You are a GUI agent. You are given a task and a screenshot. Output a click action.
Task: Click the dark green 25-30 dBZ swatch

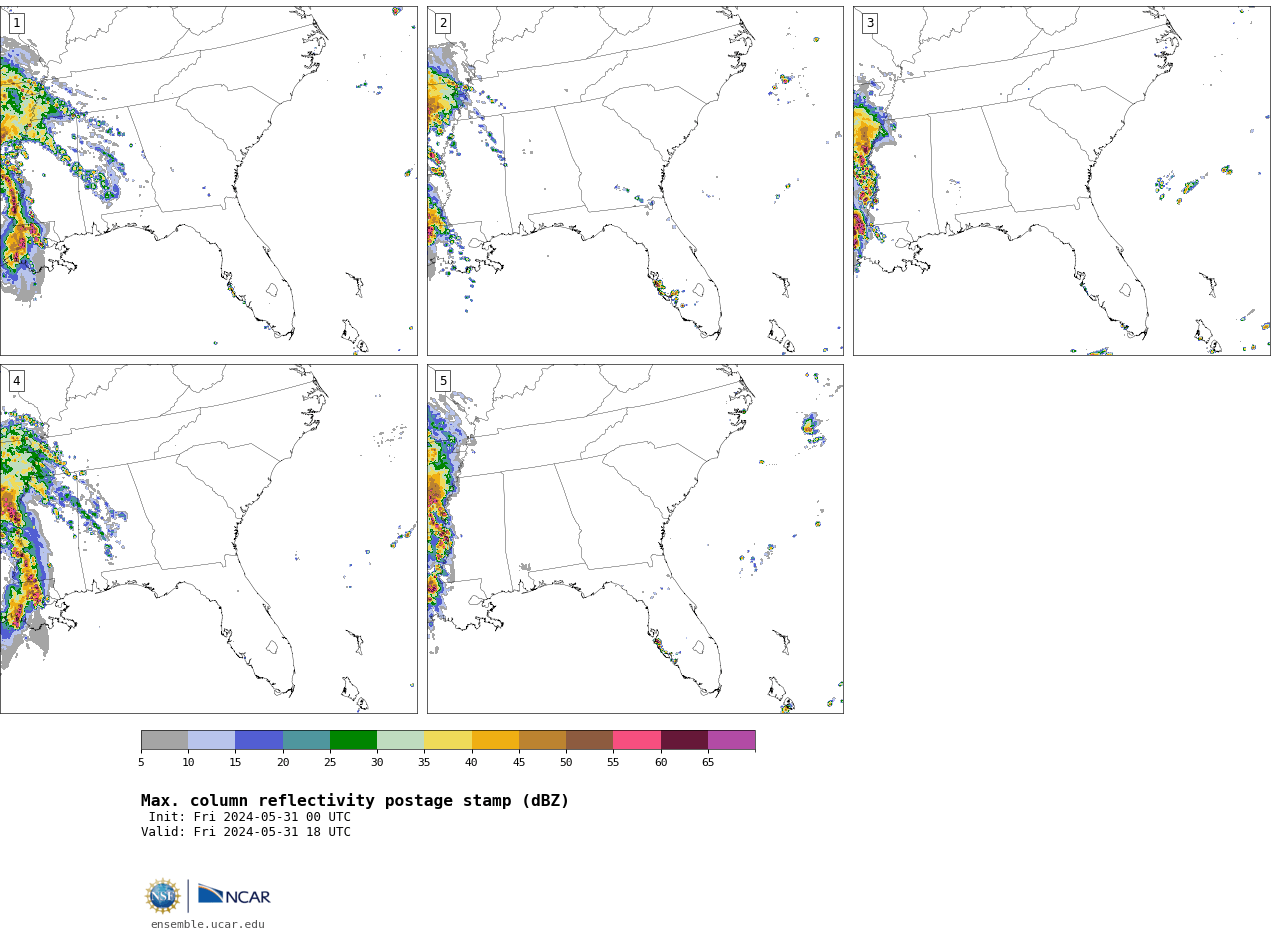[353, 740]
